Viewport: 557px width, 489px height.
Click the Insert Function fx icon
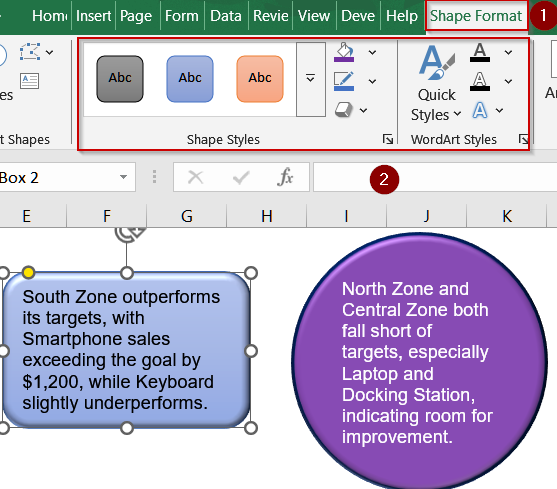point(285,177)
